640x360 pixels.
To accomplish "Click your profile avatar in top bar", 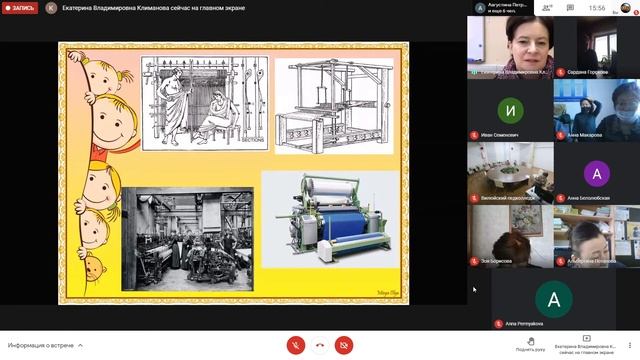I will click(x=625, y=8).
